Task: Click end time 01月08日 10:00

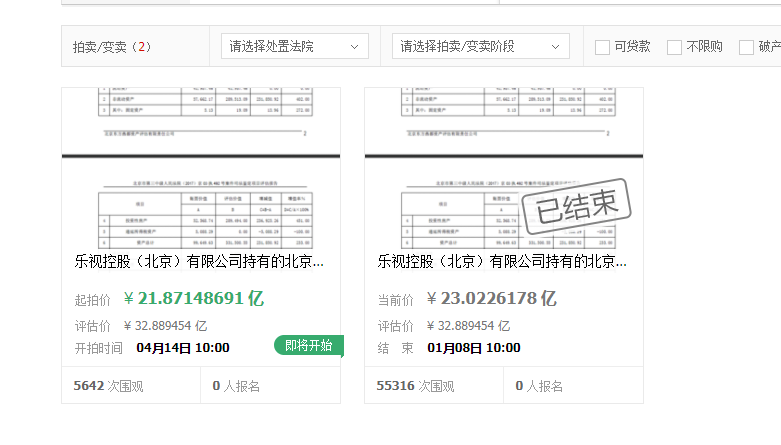Action: 474,348
